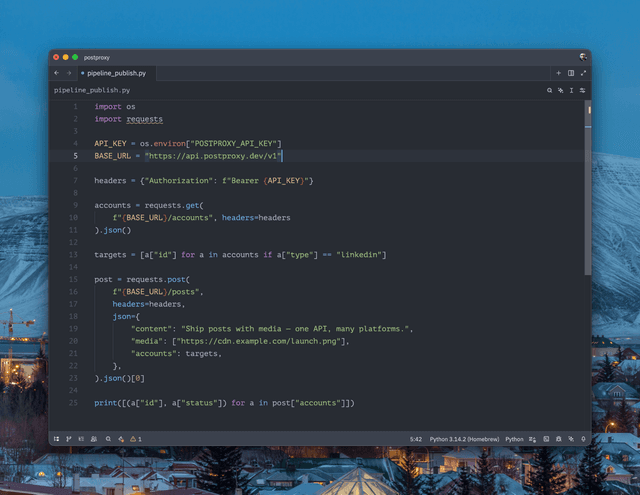
Task: Toggle the selections cursor tool icon
Action: point(571,90)
